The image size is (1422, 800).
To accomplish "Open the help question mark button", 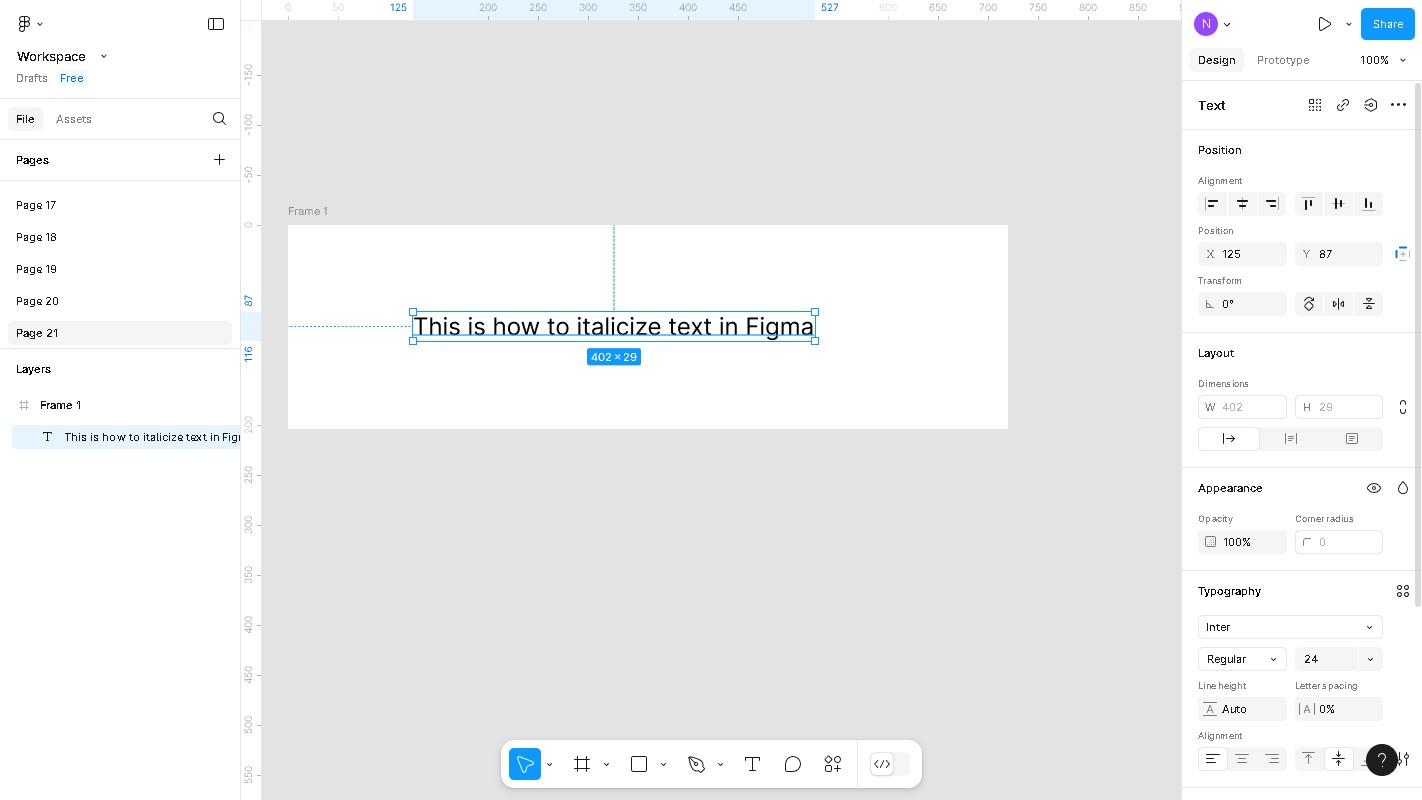I will pyautogui.click(x=1381, y=759).
